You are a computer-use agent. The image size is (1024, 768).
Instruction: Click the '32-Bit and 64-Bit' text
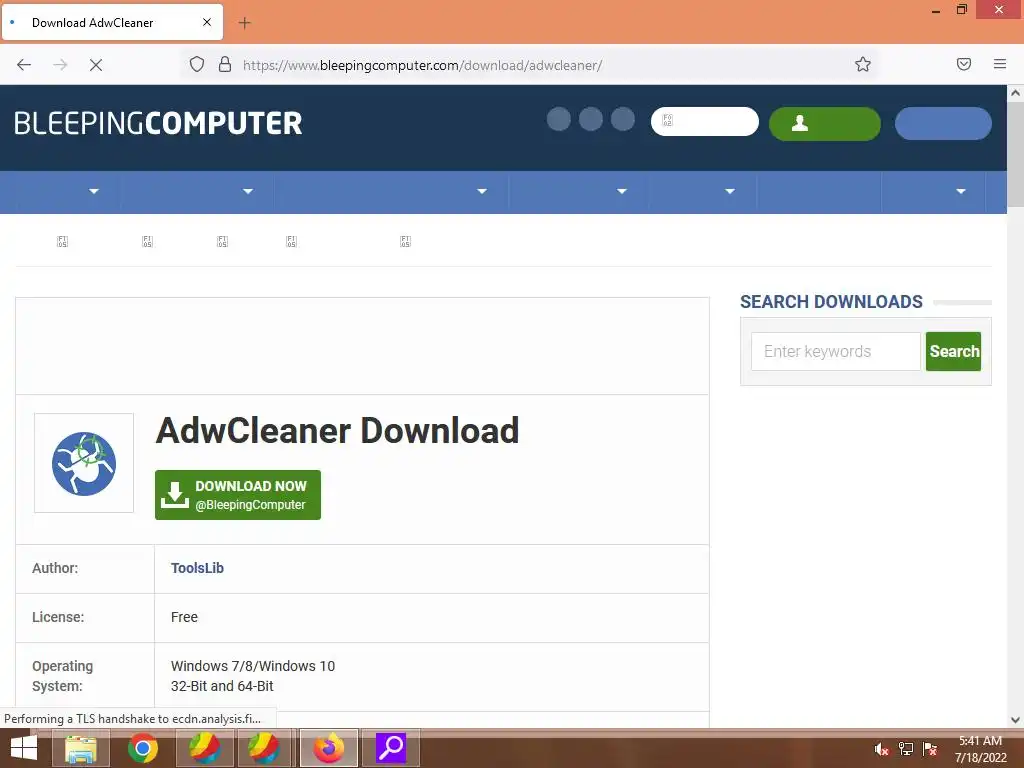(222, 686)
